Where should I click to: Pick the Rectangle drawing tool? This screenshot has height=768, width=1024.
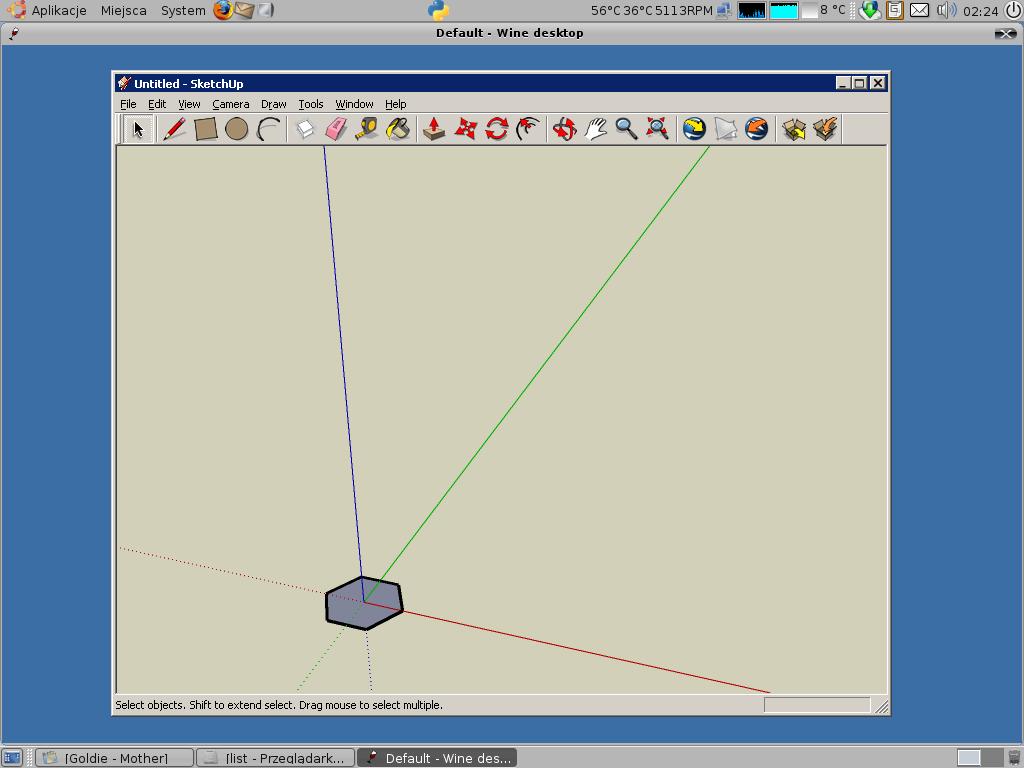206,129
